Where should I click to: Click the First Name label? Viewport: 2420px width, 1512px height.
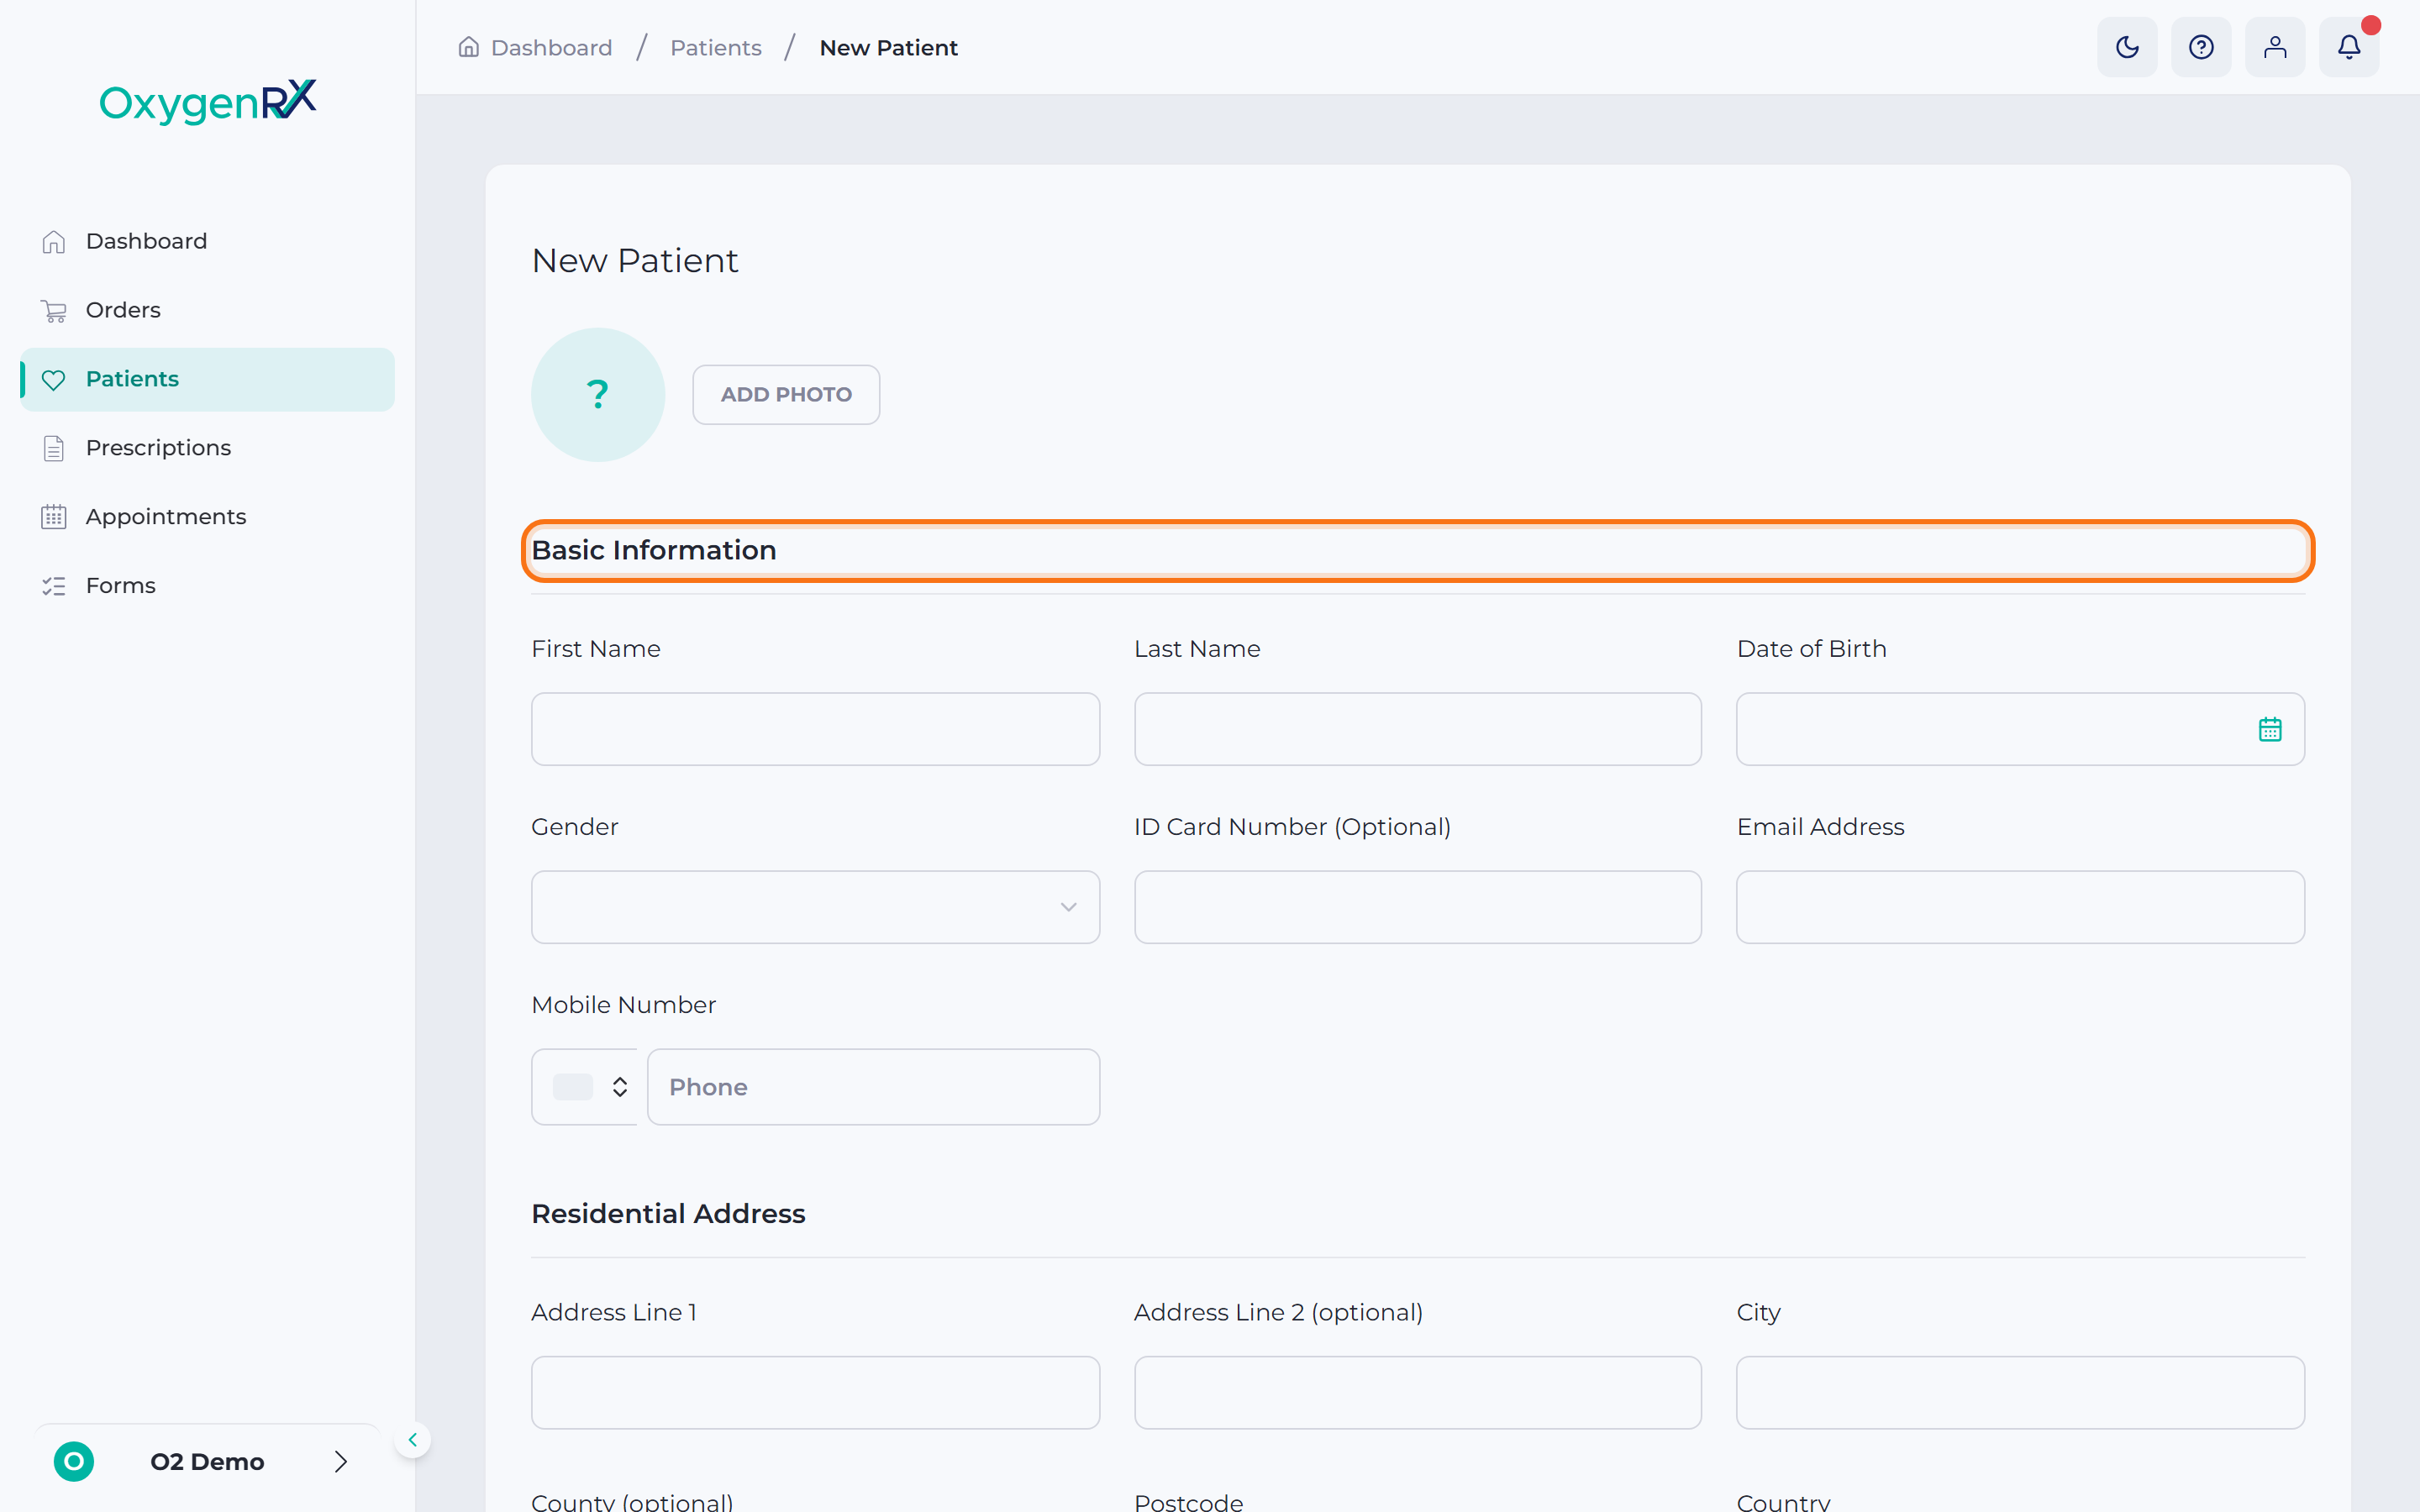[x=596, y=649]
